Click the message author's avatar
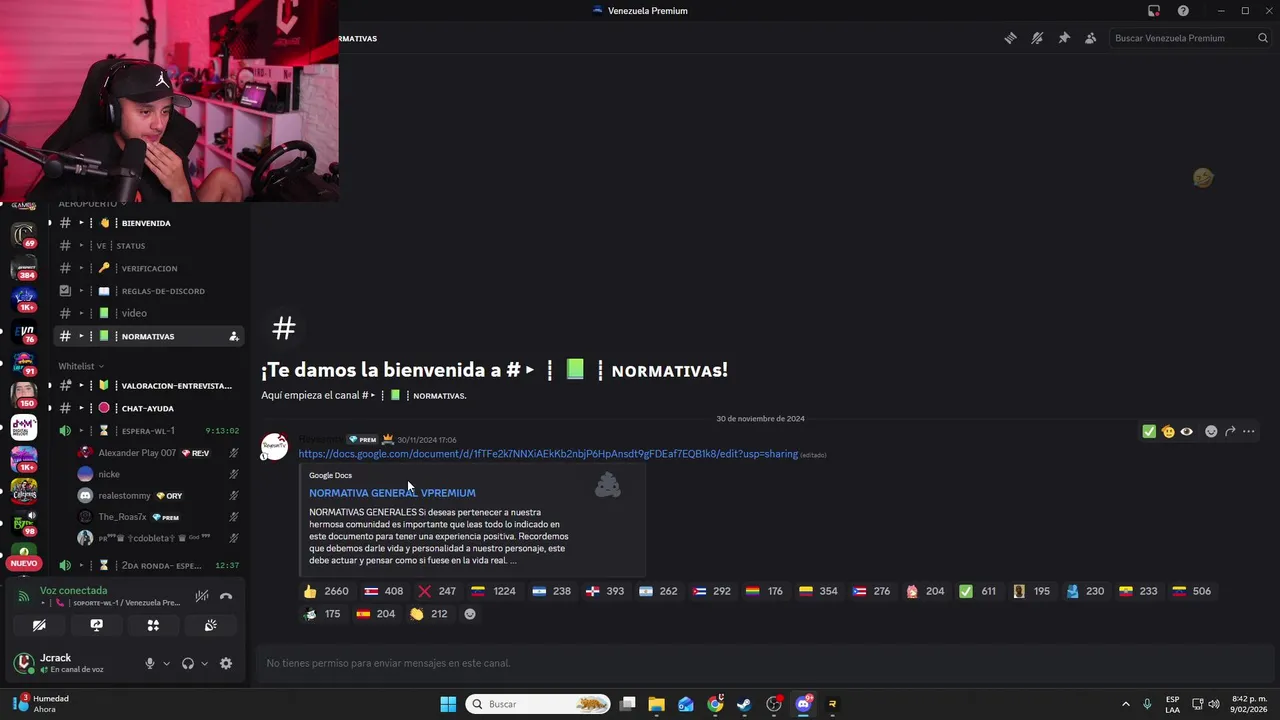1280x720 pixels. tap(275, 446)
